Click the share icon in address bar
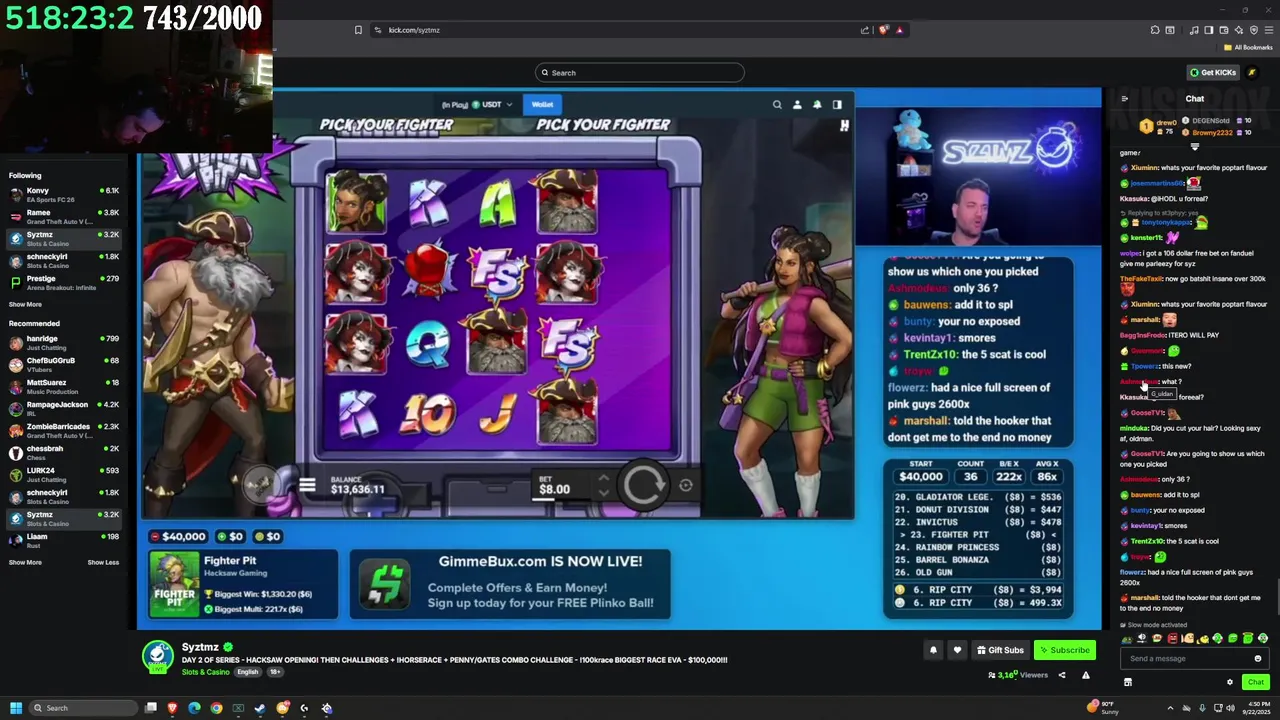Screen dimensions: 1280x720 point(865,30)
